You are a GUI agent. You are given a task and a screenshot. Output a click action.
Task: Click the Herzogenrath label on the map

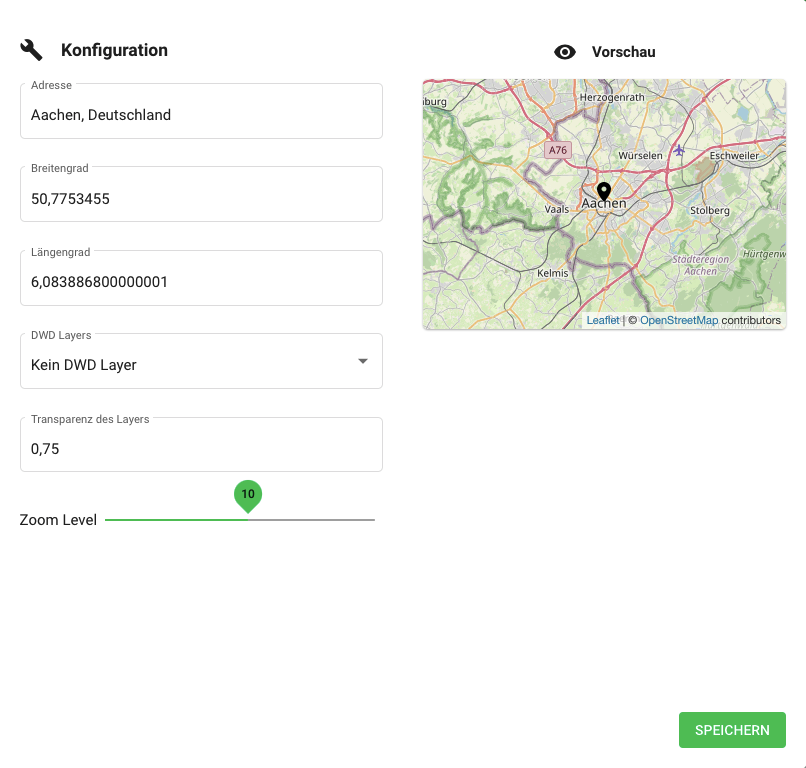coord(613,97)
